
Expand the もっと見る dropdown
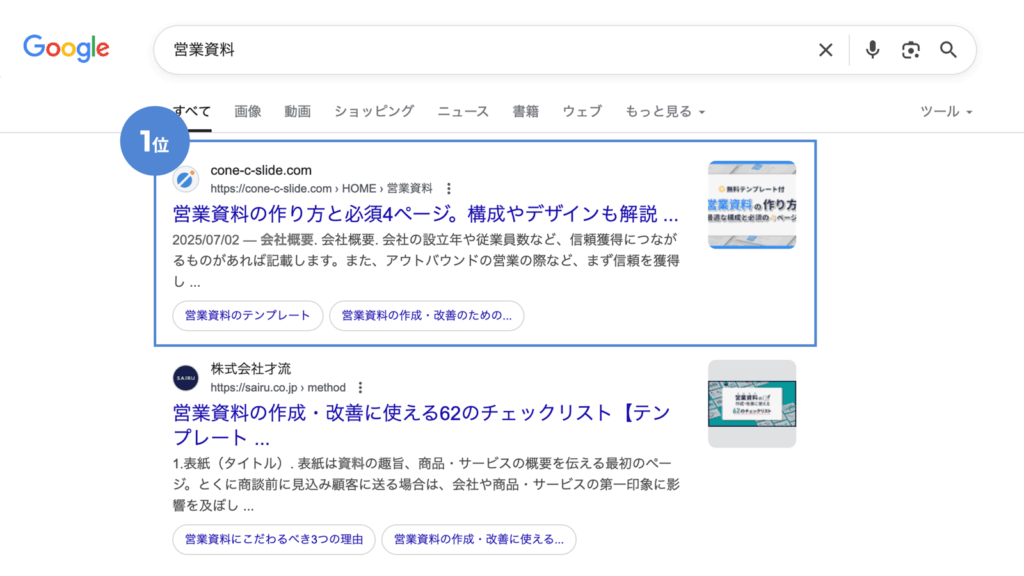[x=665, y=112]
